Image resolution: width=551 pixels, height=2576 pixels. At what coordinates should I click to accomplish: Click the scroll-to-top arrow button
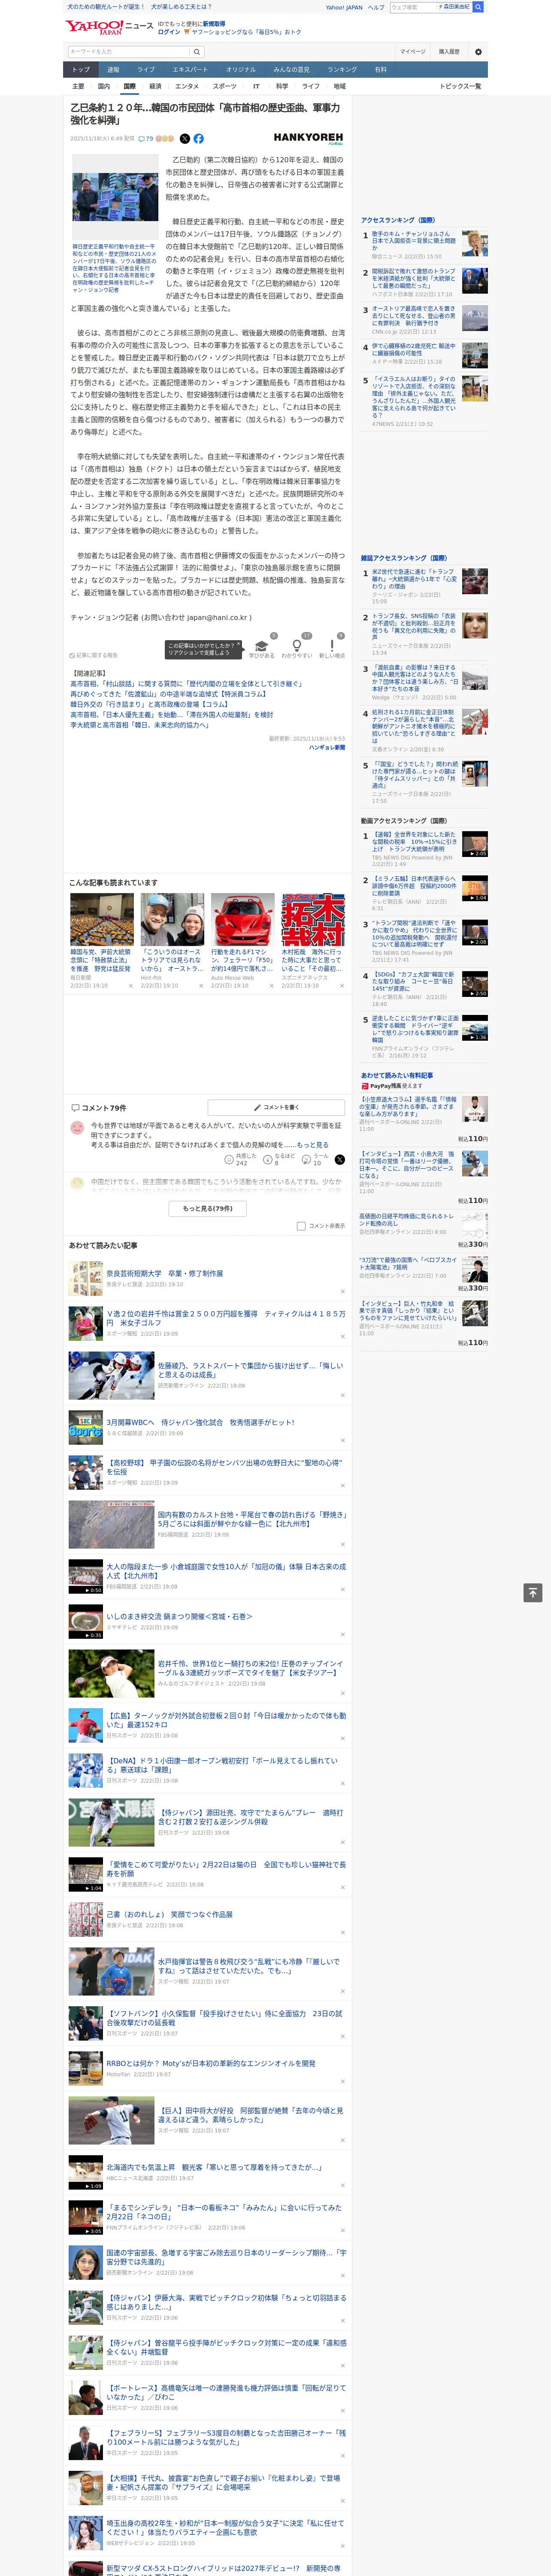(x=533, y=1593)
